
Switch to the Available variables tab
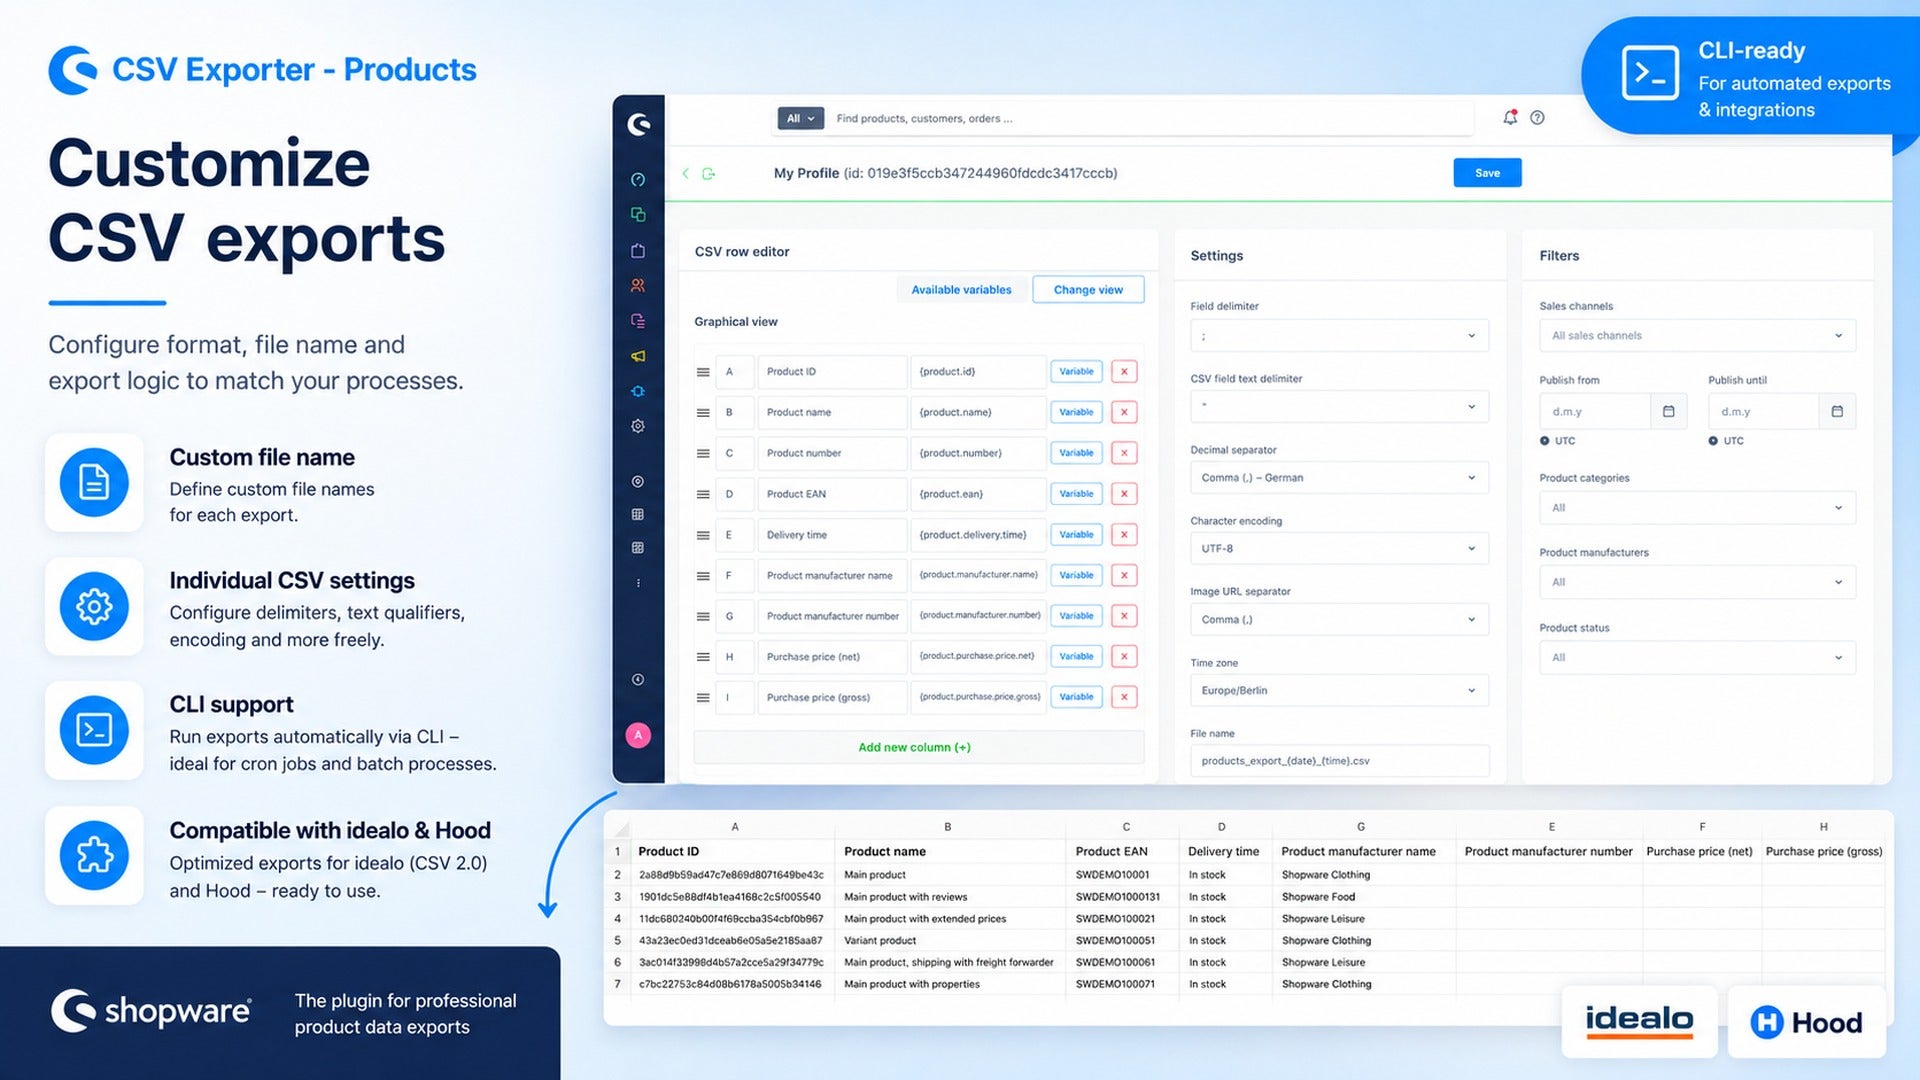click(x=961, y=290)
